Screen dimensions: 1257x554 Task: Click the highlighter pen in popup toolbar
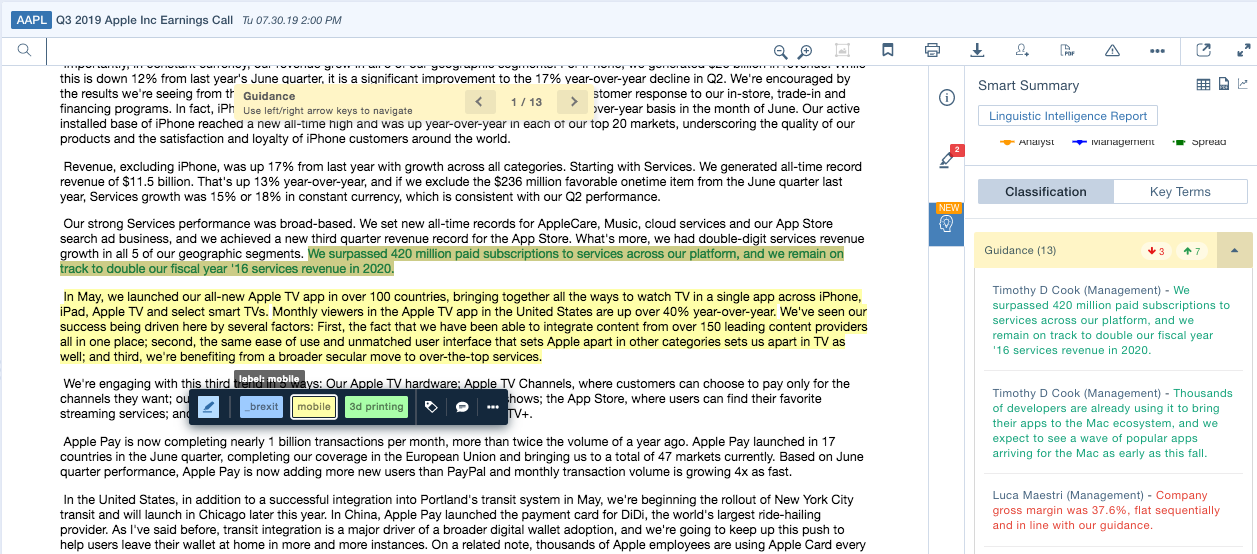[x=208, y=407]
